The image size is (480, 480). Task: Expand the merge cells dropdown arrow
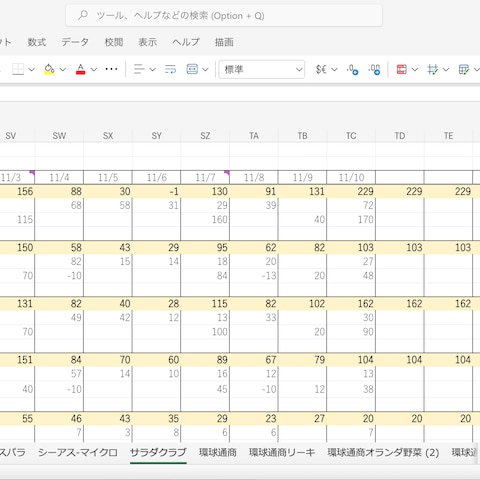(206, 69)
